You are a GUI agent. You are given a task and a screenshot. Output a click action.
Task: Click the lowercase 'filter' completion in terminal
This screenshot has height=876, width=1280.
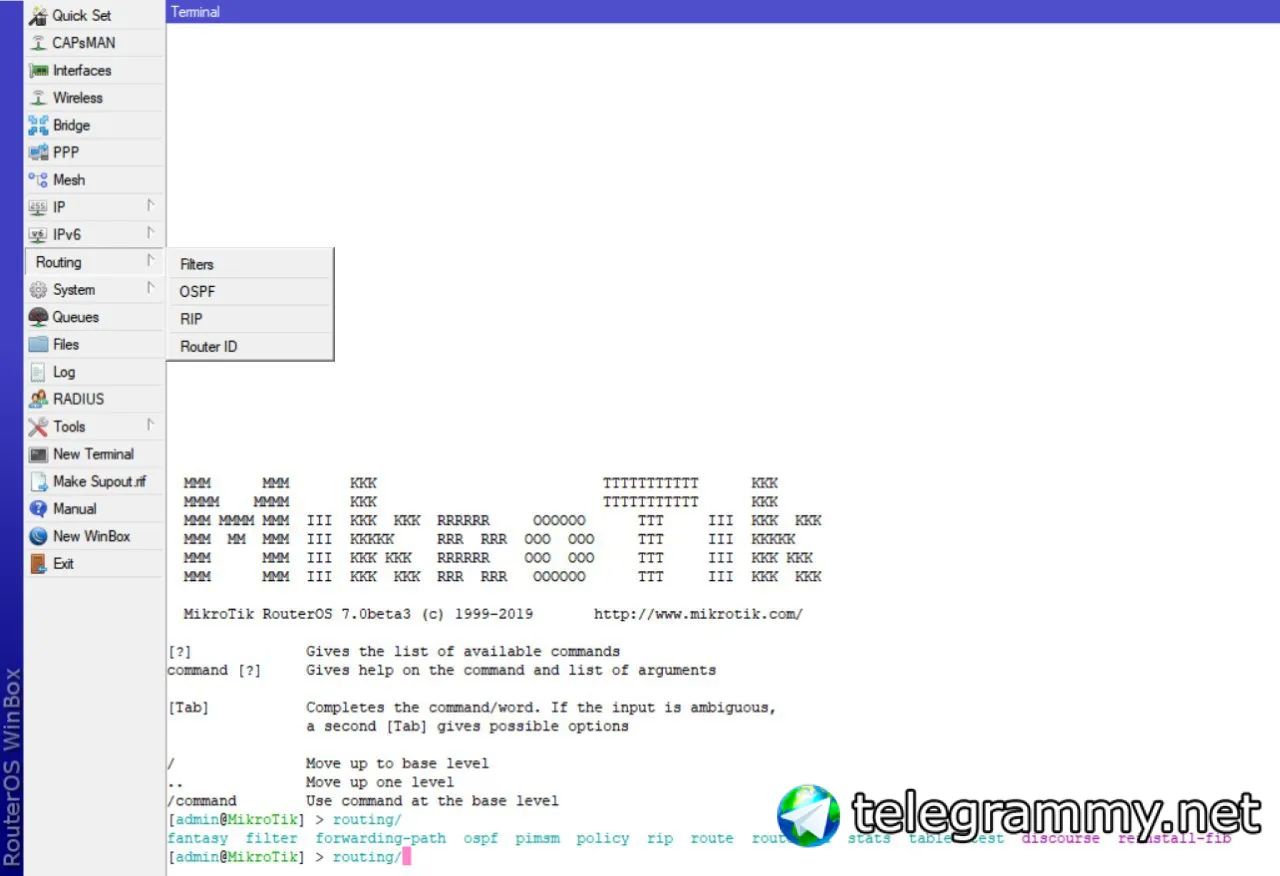271,838
